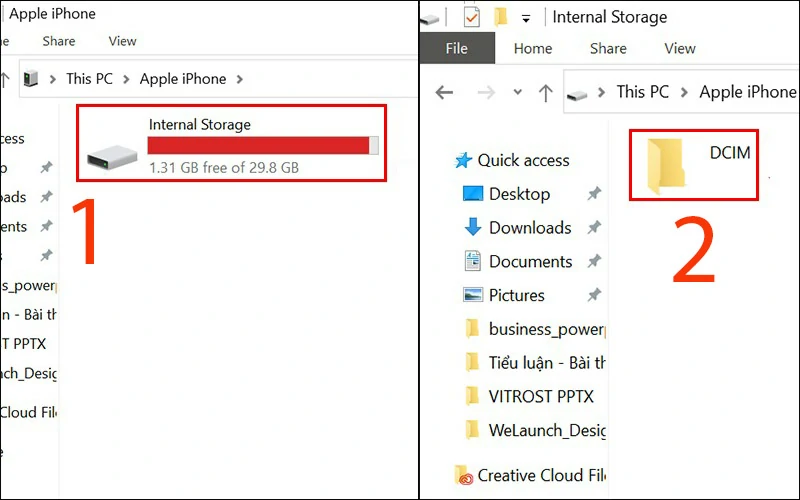Viewport: 800px width, 500px height.
Task: Click Desktop monitor icon in navigation pane
Action: (x=472, y=194)
